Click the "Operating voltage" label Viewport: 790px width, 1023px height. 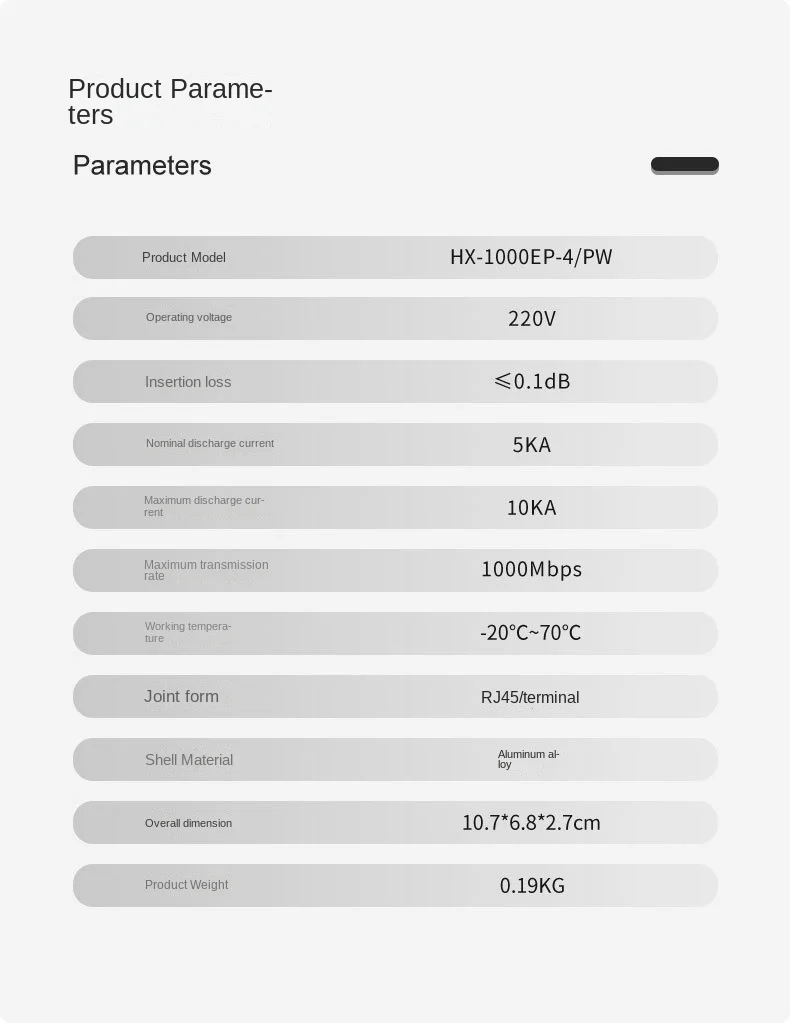pos(189,318)
